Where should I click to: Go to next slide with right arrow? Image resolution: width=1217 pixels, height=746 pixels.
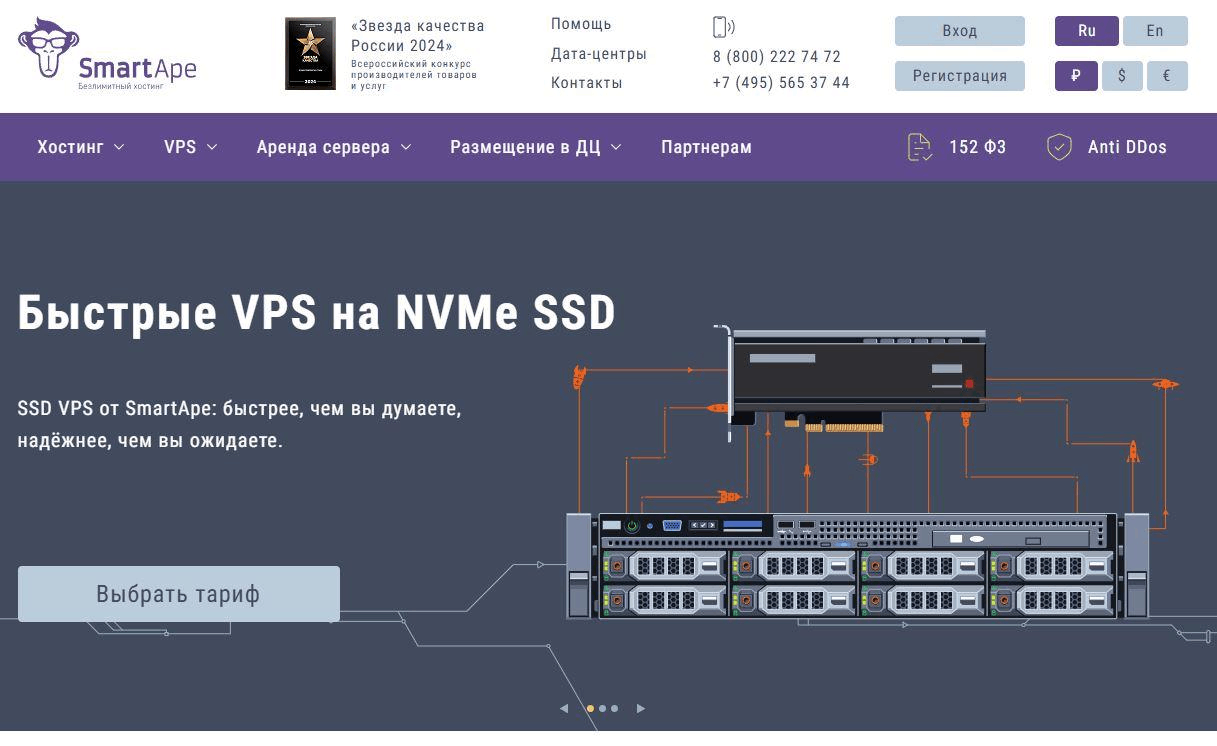[x=641, y=708]
